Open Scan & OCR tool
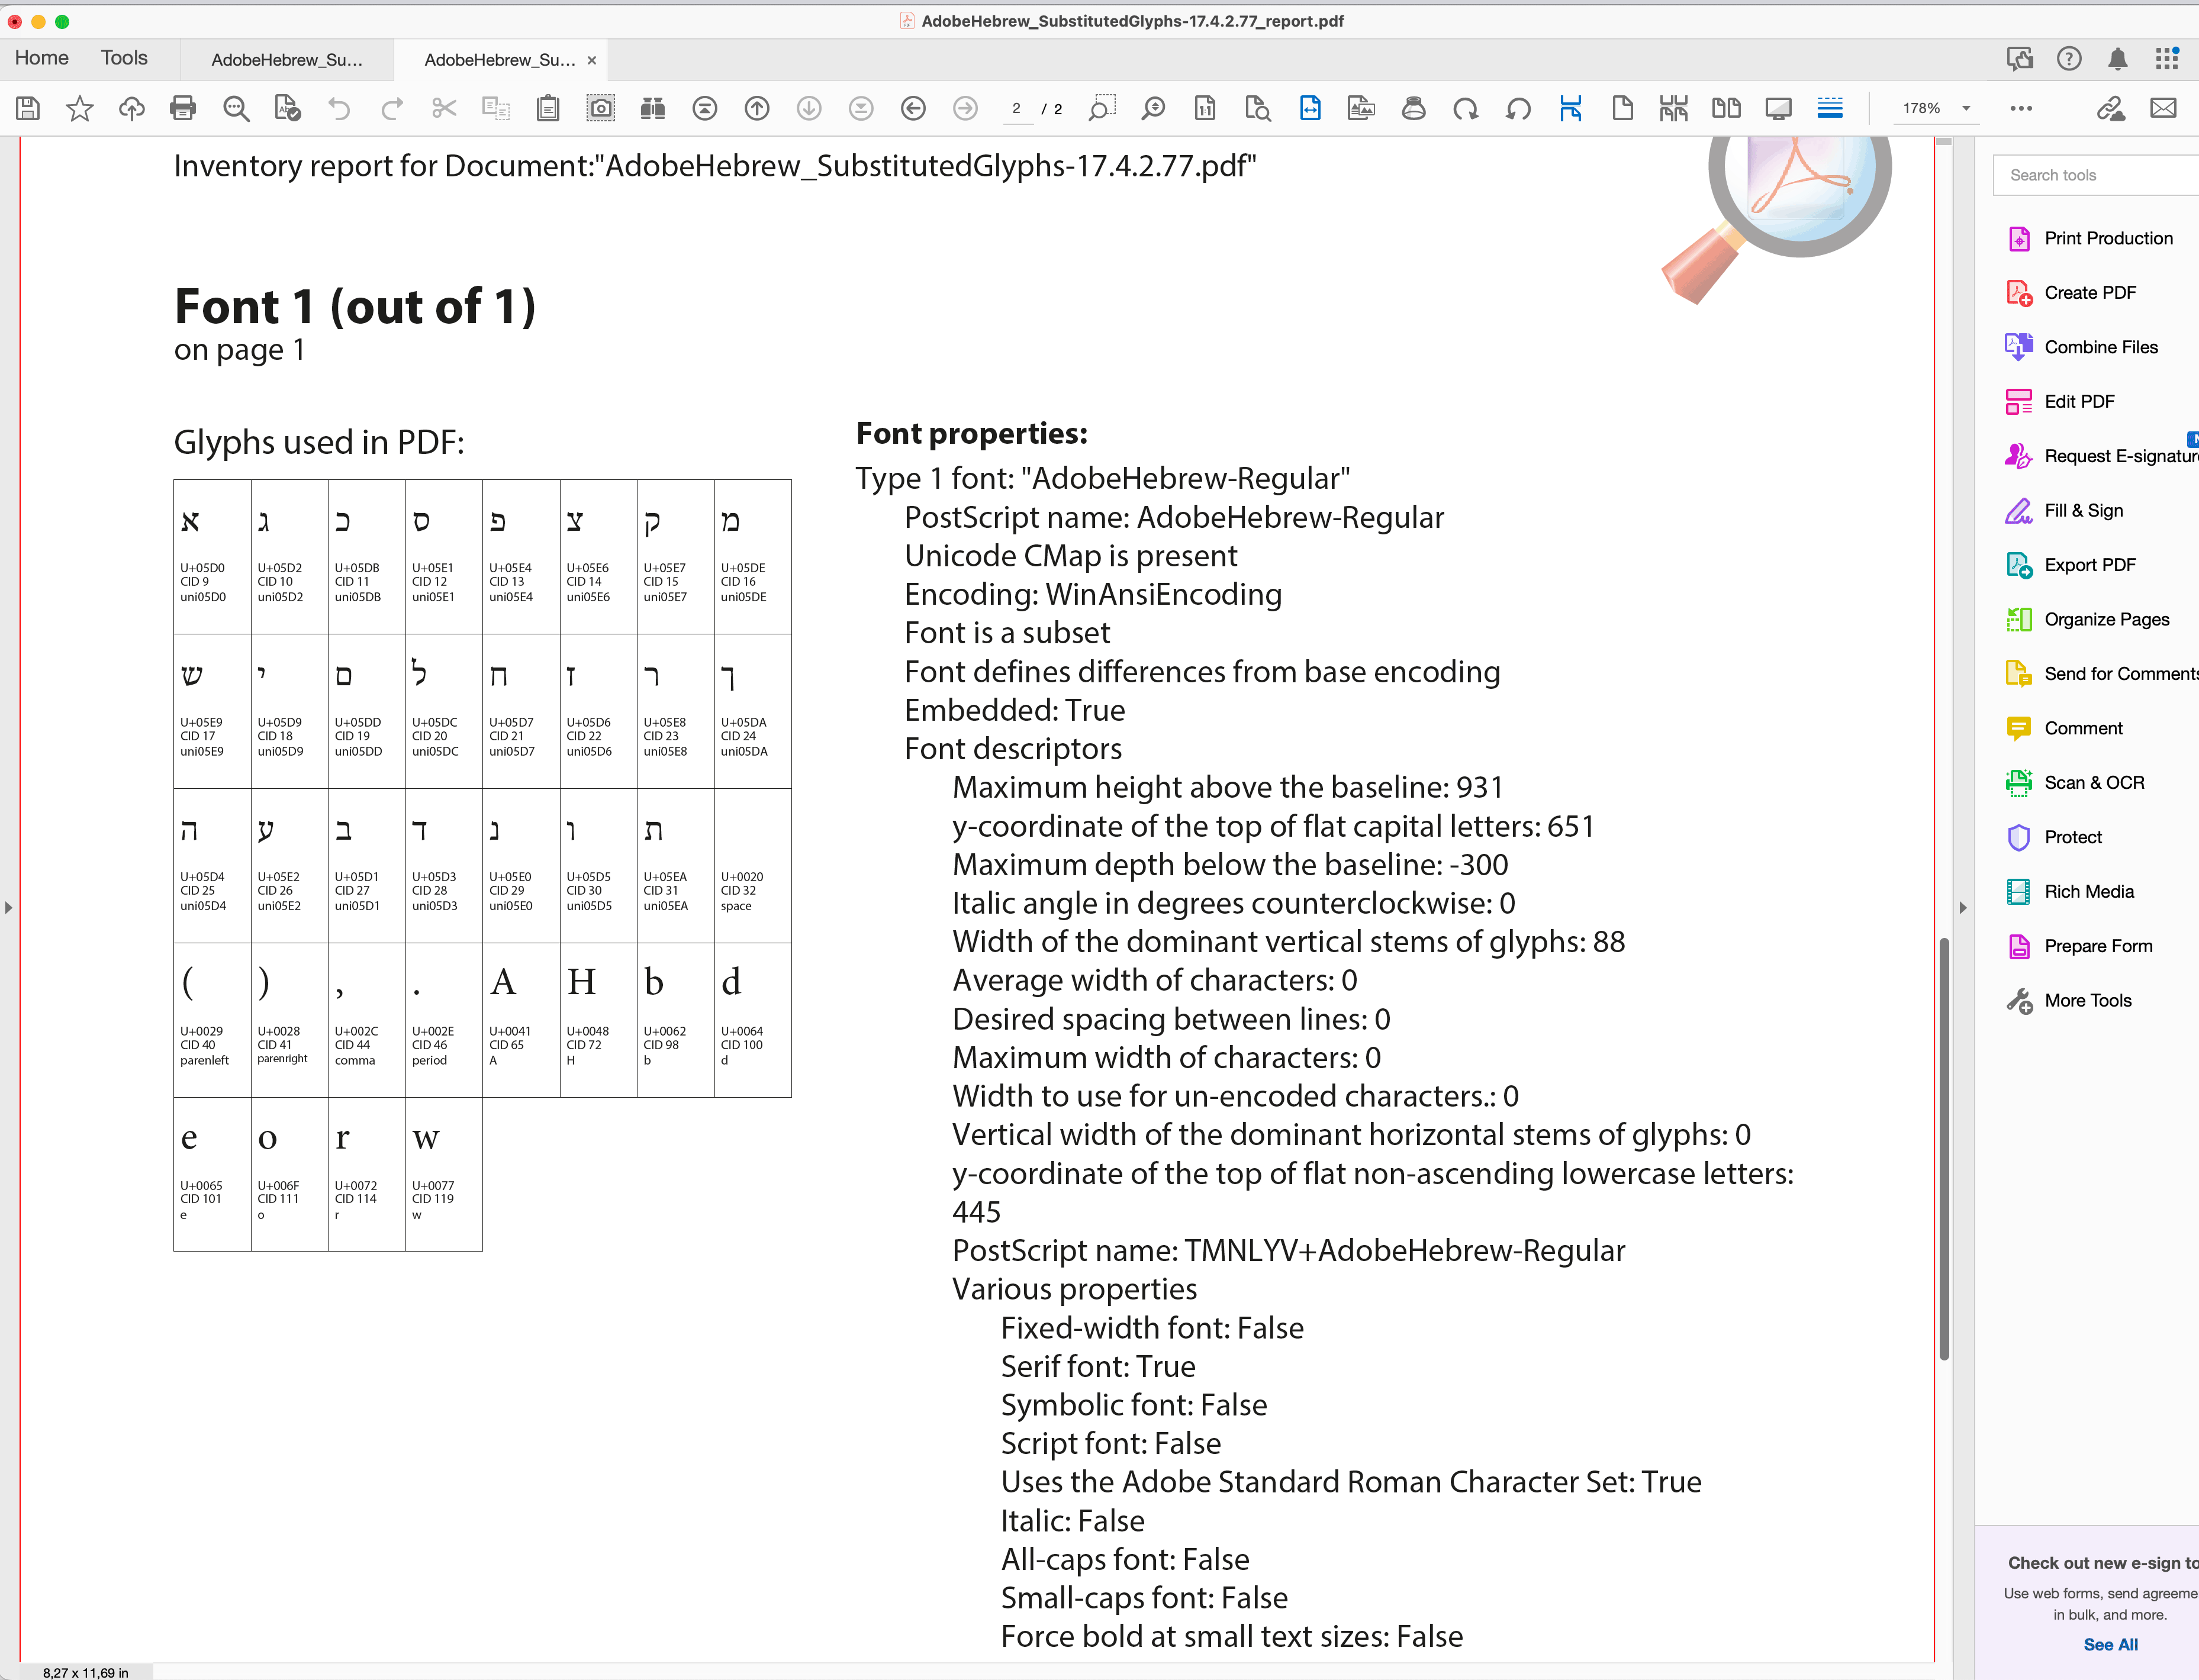 (x=2093, y=783)
